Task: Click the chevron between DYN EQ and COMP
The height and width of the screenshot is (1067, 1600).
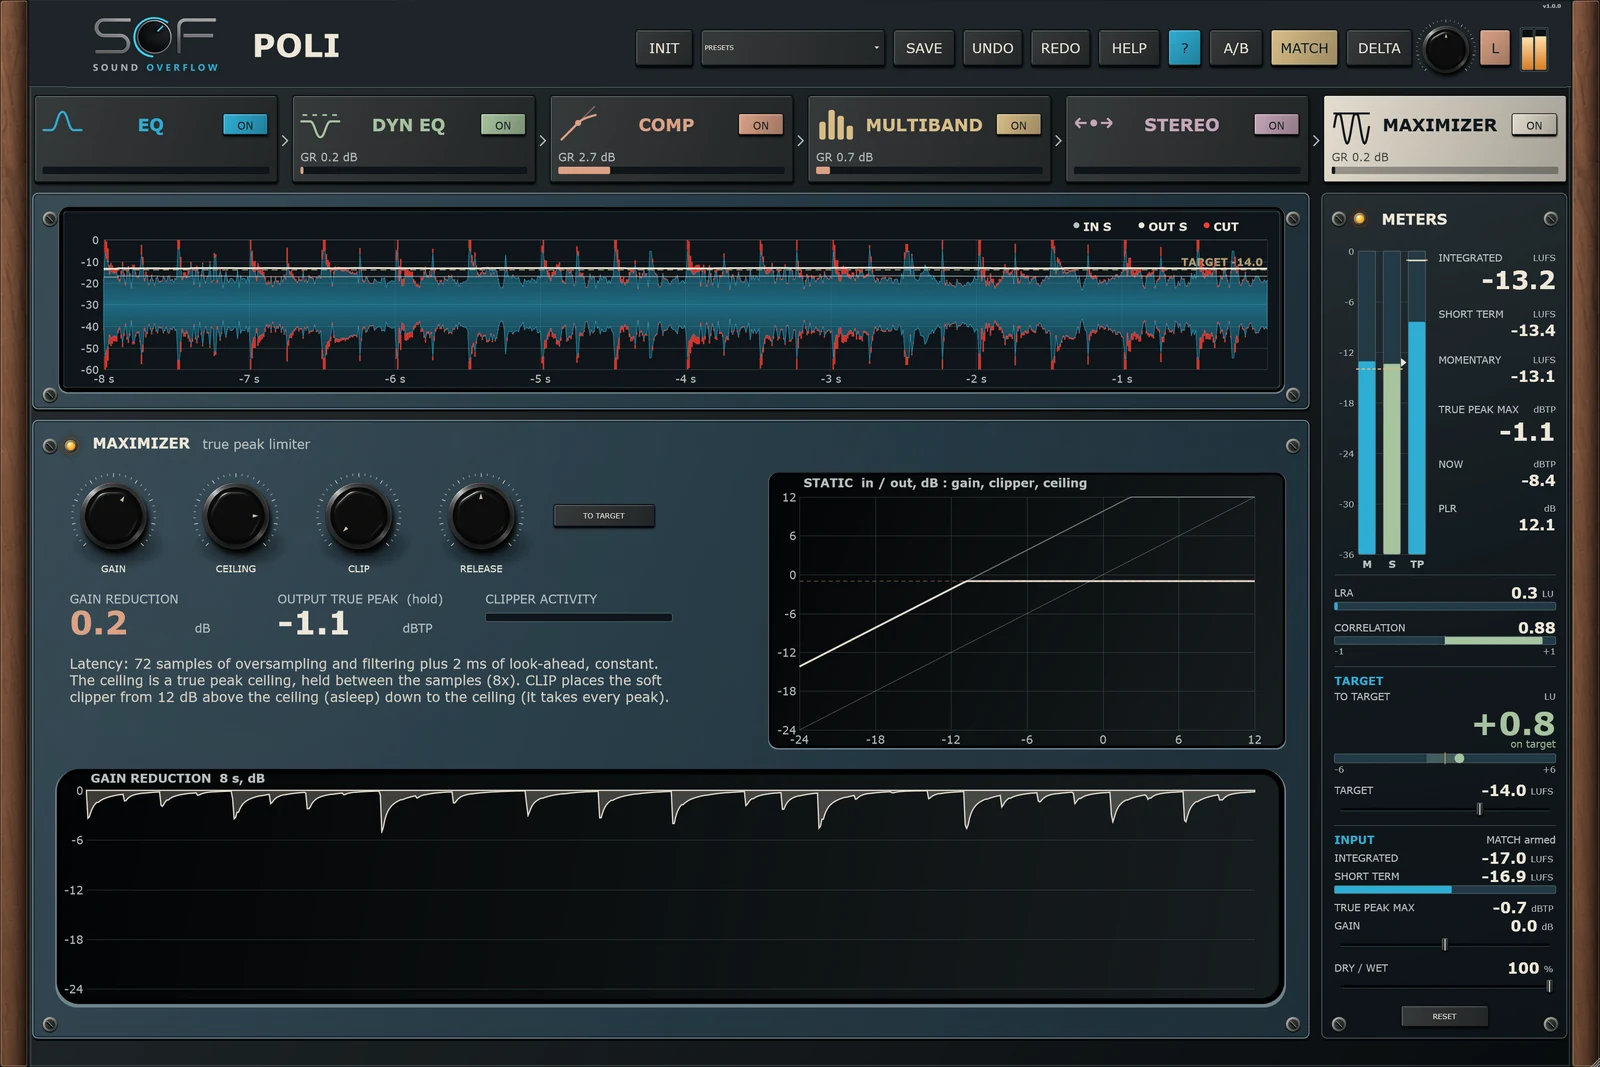Action: [543, 141]
